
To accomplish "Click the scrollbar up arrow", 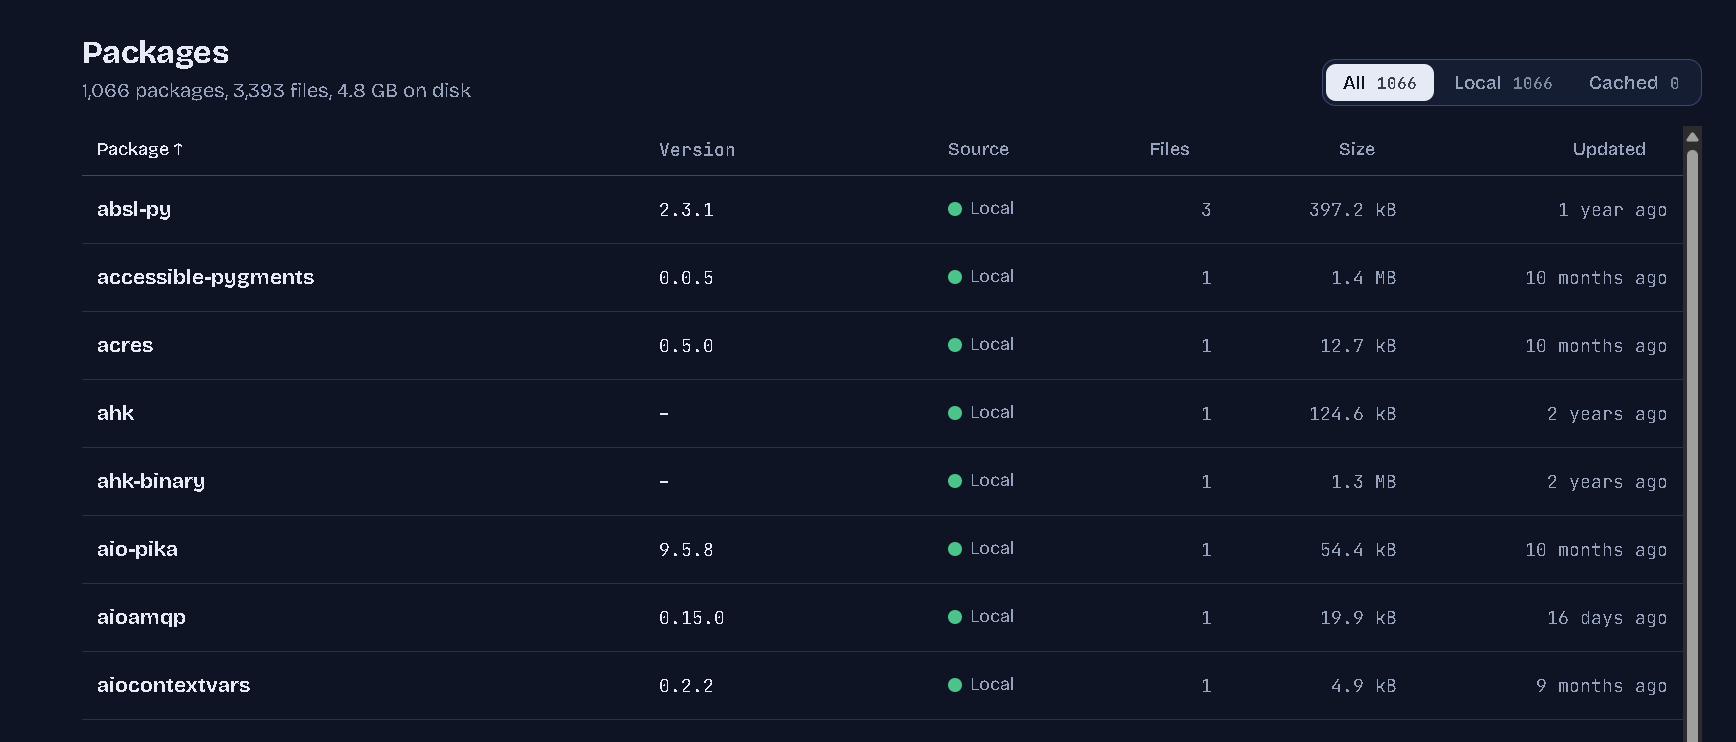I will [x=1692, y=136].
